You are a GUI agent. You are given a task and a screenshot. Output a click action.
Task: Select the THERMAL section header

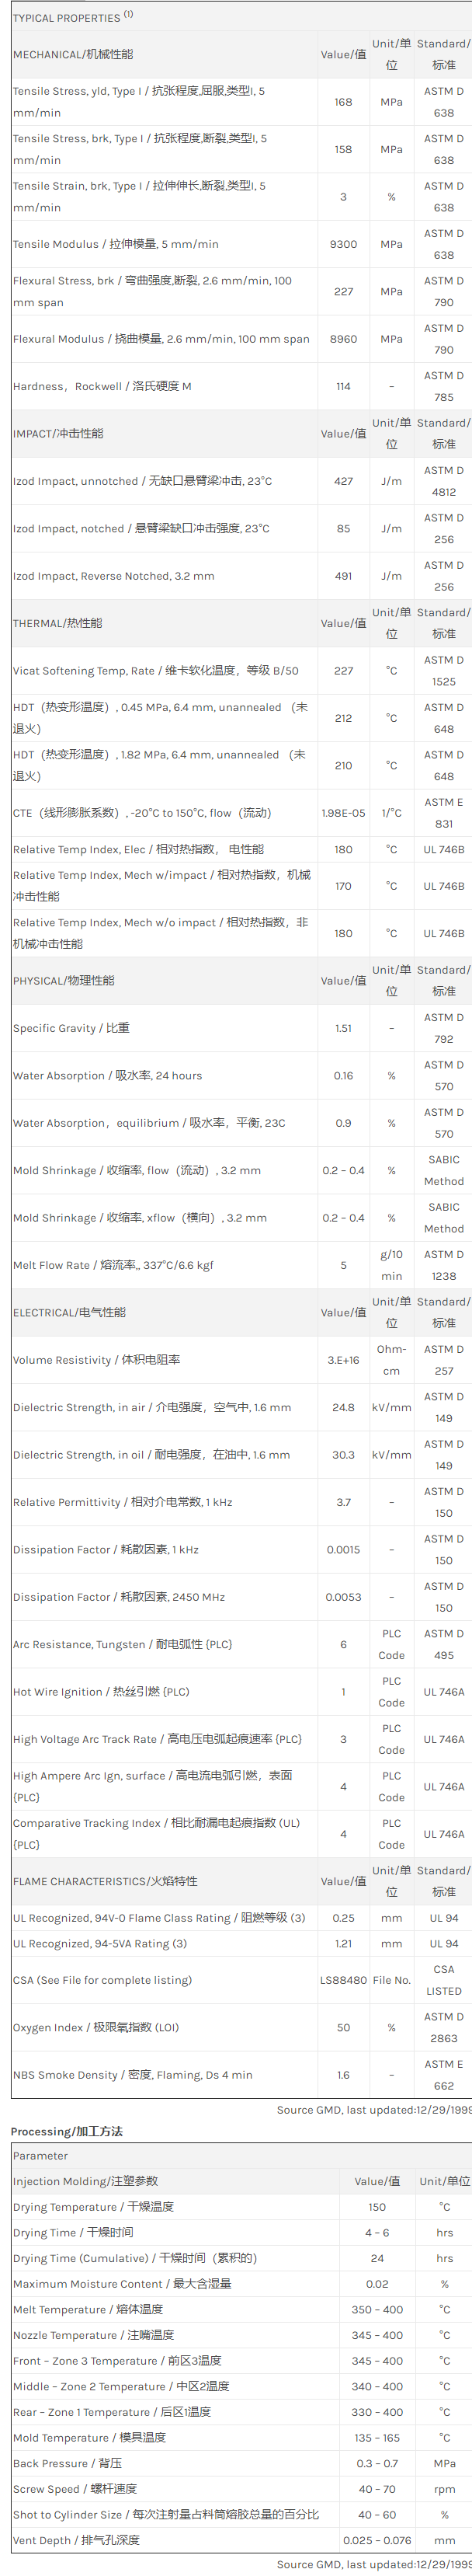57,623
